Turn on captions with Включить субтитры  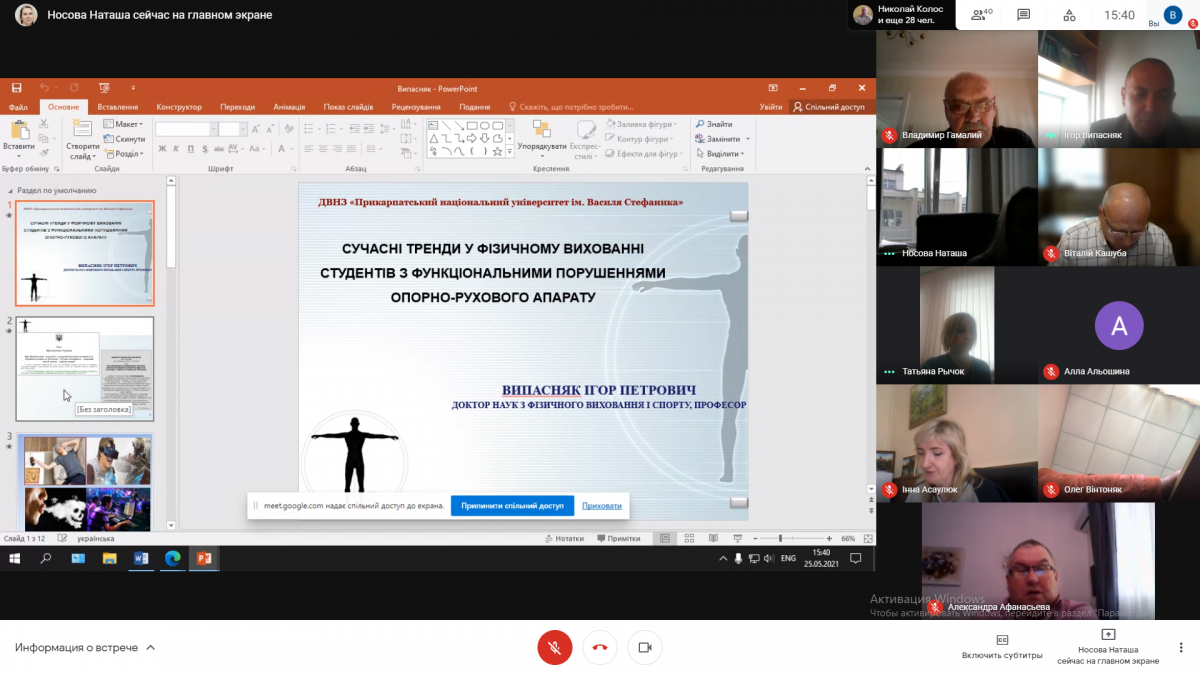click(x=1002, y=646)
